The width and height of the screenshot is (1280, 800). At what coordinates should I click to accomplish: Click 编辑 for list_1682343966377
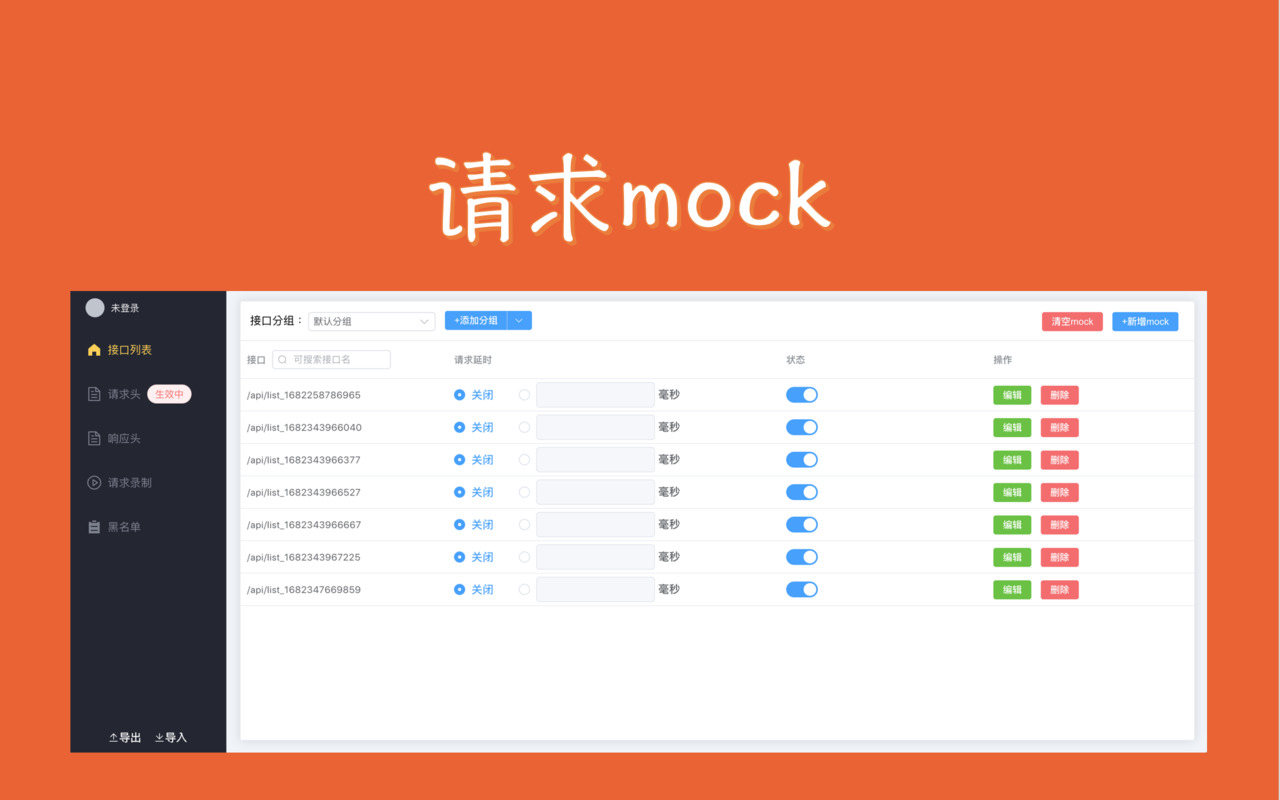click(1012, 460)
